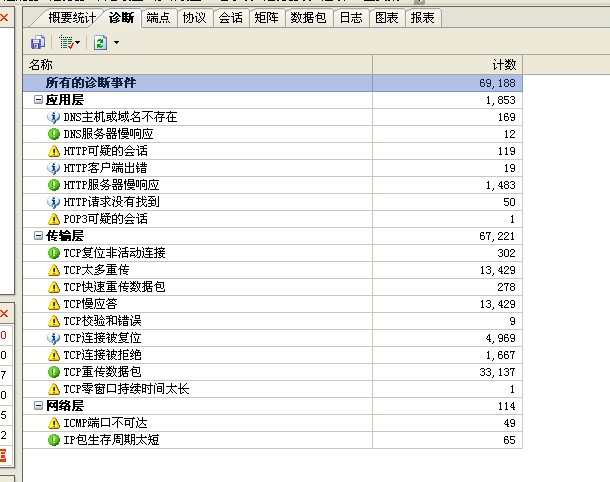This screenshot has height=482, width=610.
Task: Click warning icon of TCP零窗口持续时间太长
Action: pos(53,389)
